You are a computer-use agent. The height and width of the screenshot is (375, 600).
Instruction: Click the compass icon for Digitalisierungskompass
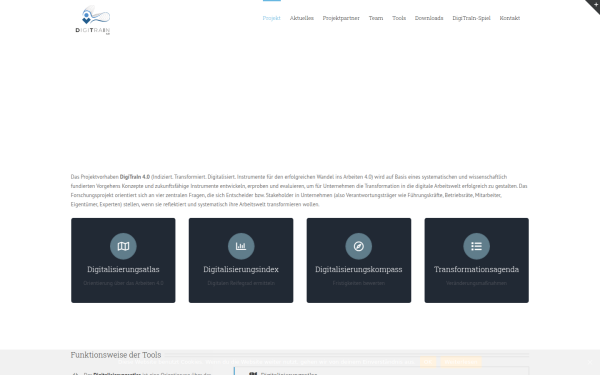pos(359,246)
